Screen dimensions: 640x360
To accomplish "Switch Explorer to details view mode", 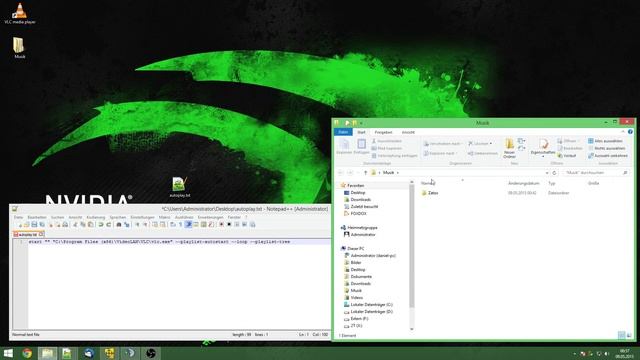I will [x=622, y=335].
